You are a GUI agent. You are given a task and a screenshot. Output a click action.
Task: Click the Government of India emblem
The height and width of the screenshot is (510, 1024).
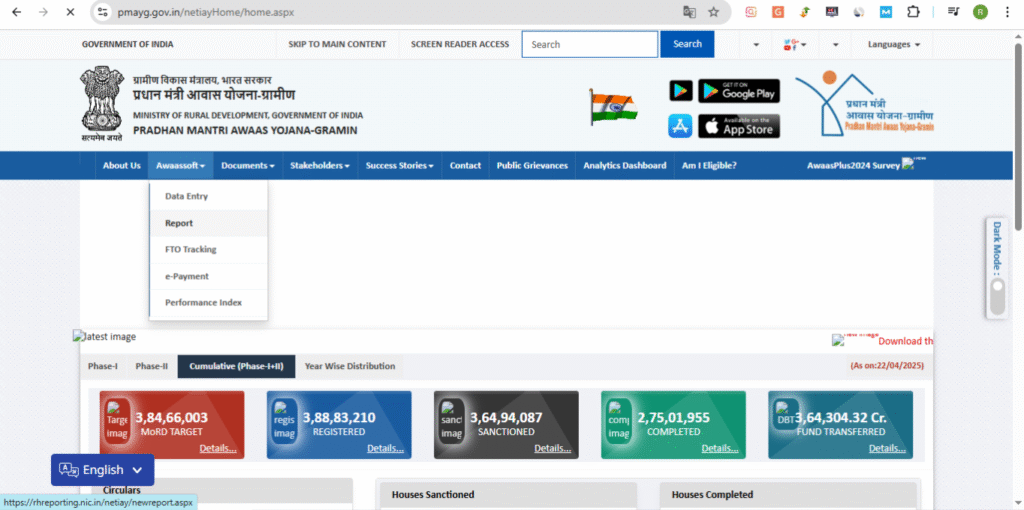[x=102, y=103]
